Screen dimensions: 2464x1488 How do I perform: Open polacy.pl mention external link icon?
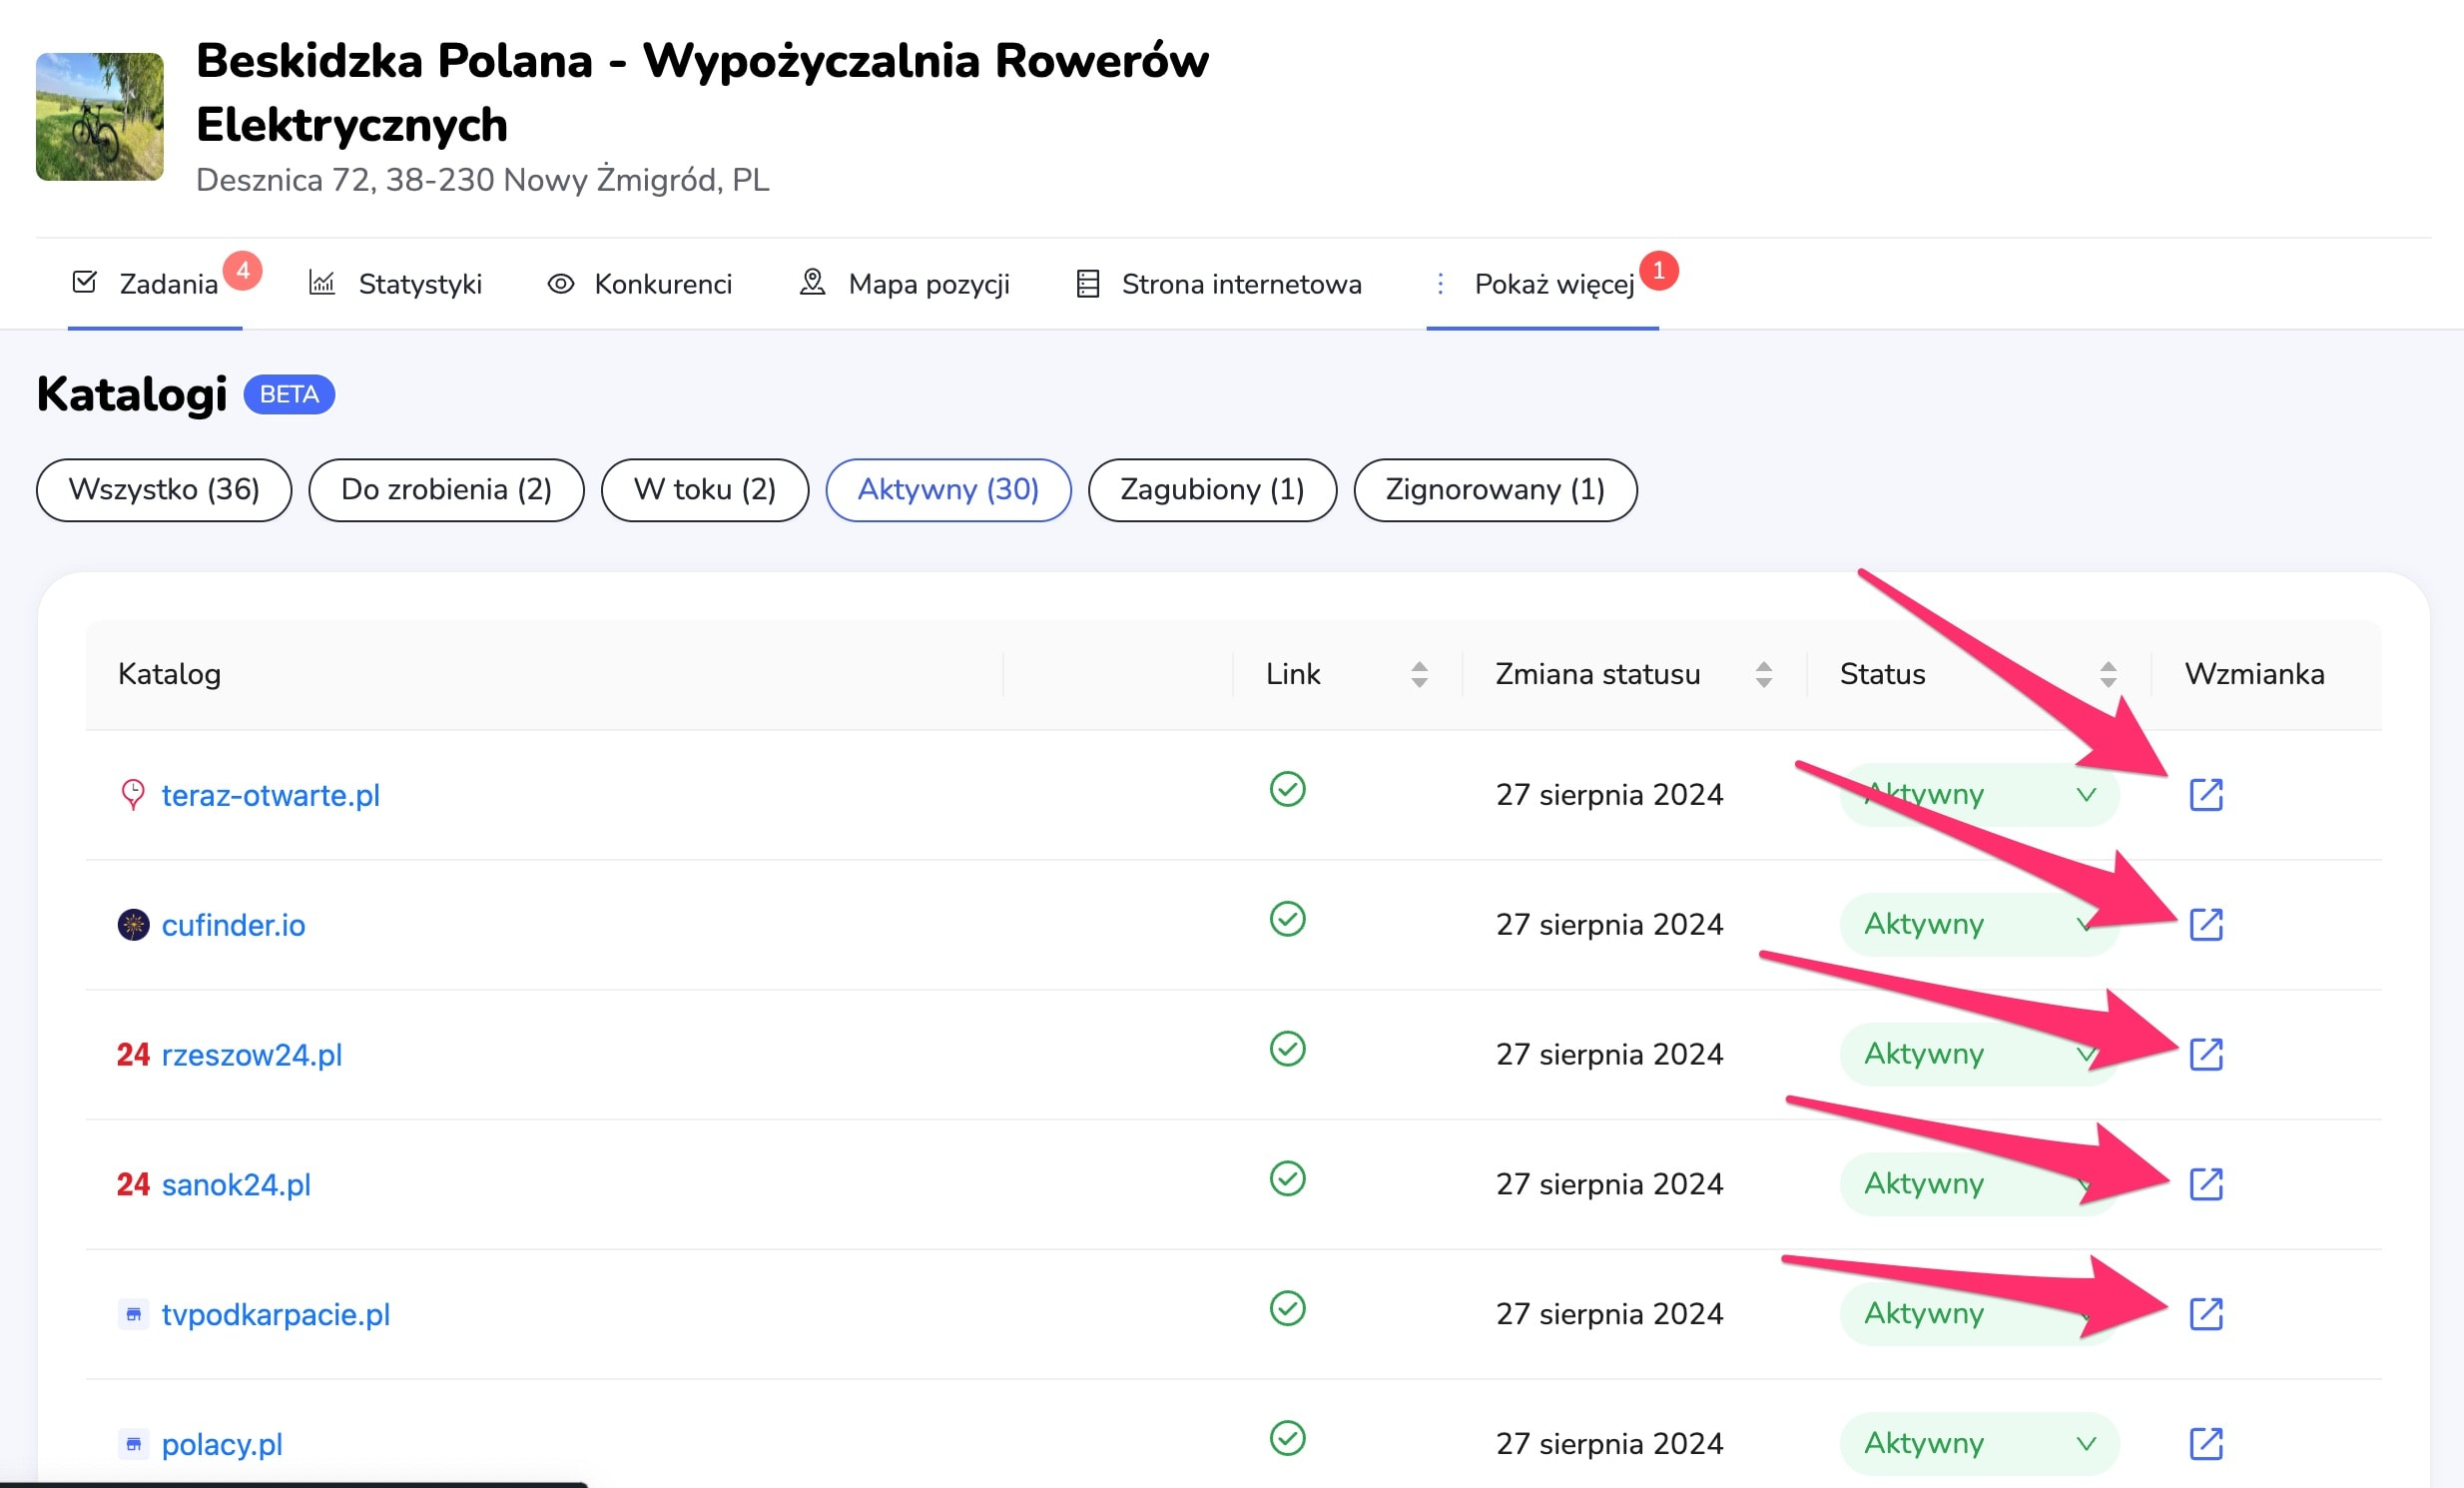click(2205, 1443)
